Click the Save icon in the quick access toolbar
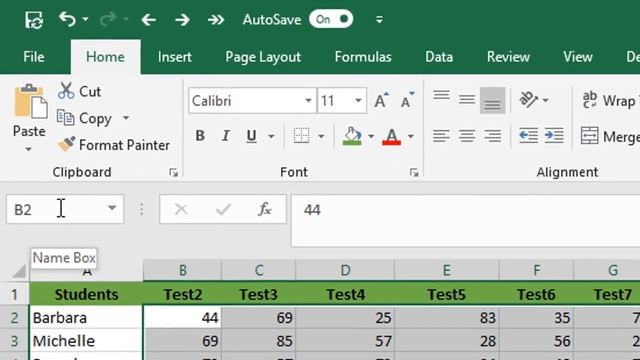This screenshot has width=640, height=360. [x=33, y=20]
